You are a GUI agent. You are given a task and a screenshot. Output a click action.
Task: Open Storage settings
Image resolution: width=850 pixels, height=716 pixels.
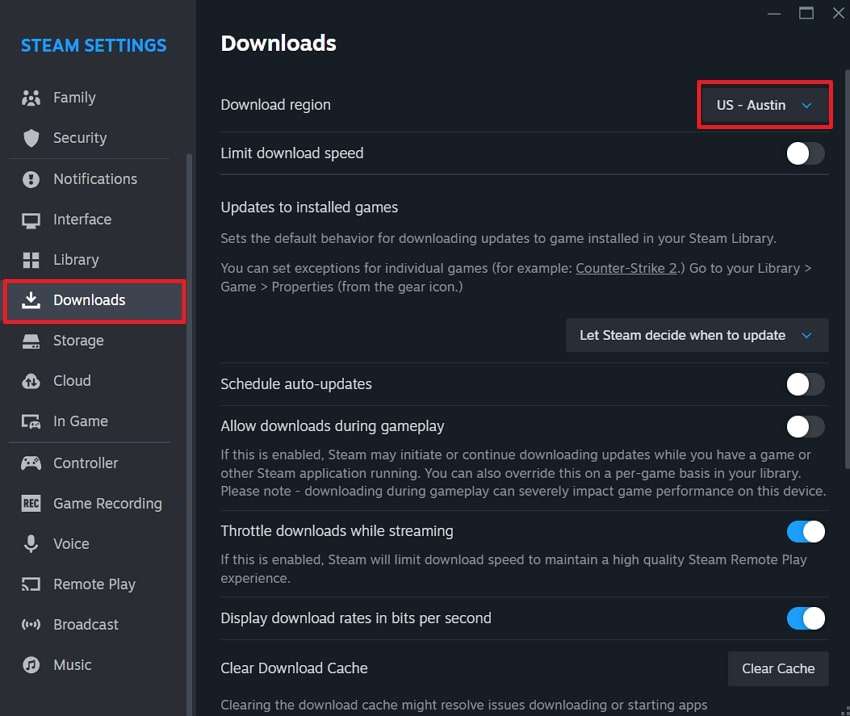coord(95,341)
